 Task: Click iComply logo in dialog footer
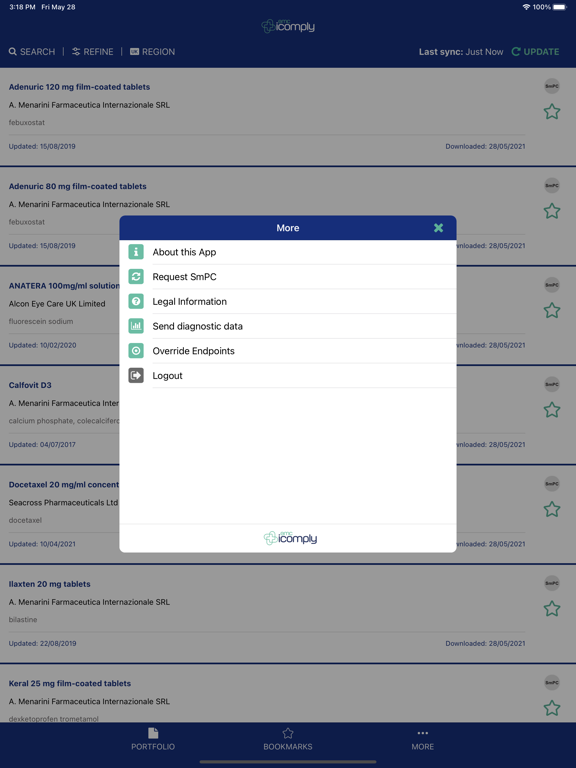pyautogui.click(x=290, y=538)
